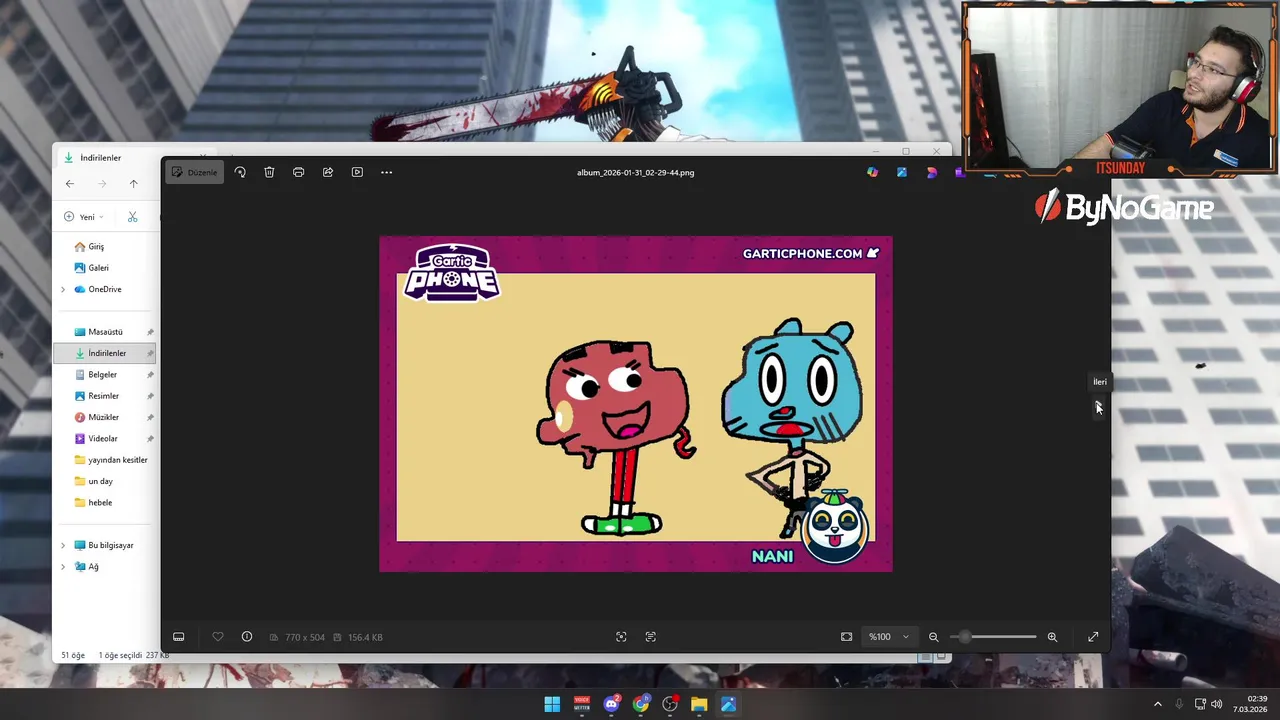Select Ağ in Explorer sidebar

coord(93,567)
